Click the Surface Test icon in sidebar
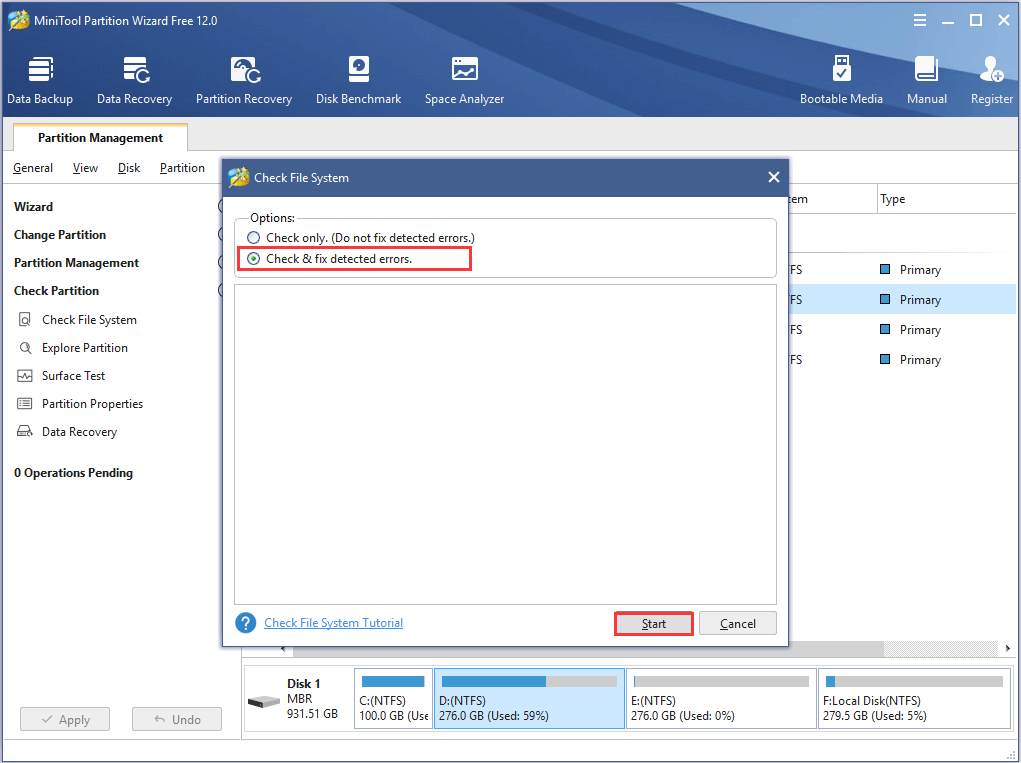1021x763 pixels. pos(25,376)
